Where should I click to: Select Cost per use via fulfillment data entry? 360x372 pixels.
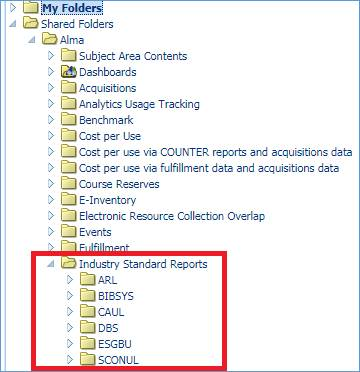[x=209, y=168]
